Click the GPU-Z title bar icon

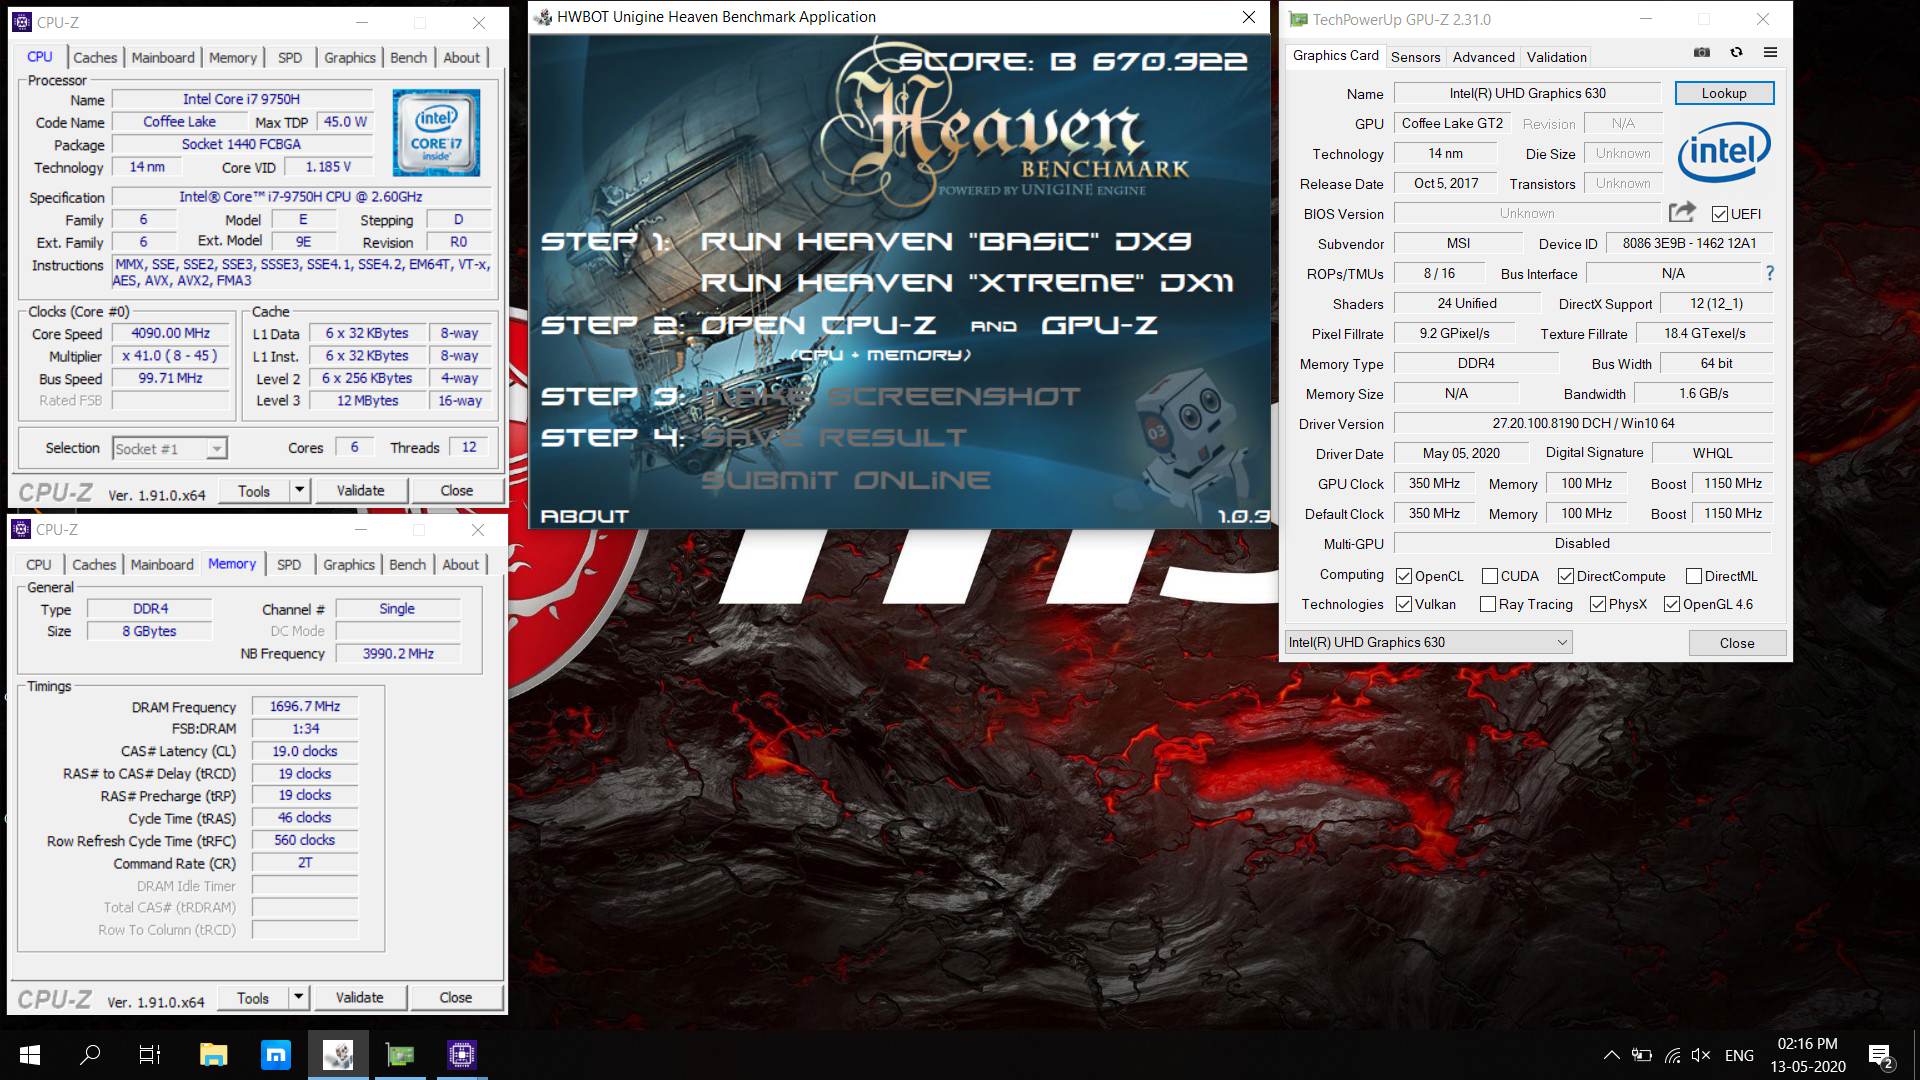pos(1298,19)
